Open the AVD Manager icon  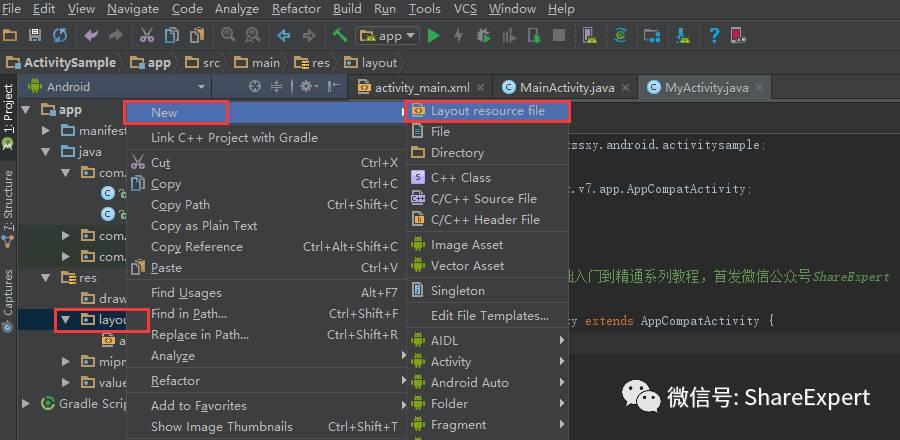click(x=589, y=36)
